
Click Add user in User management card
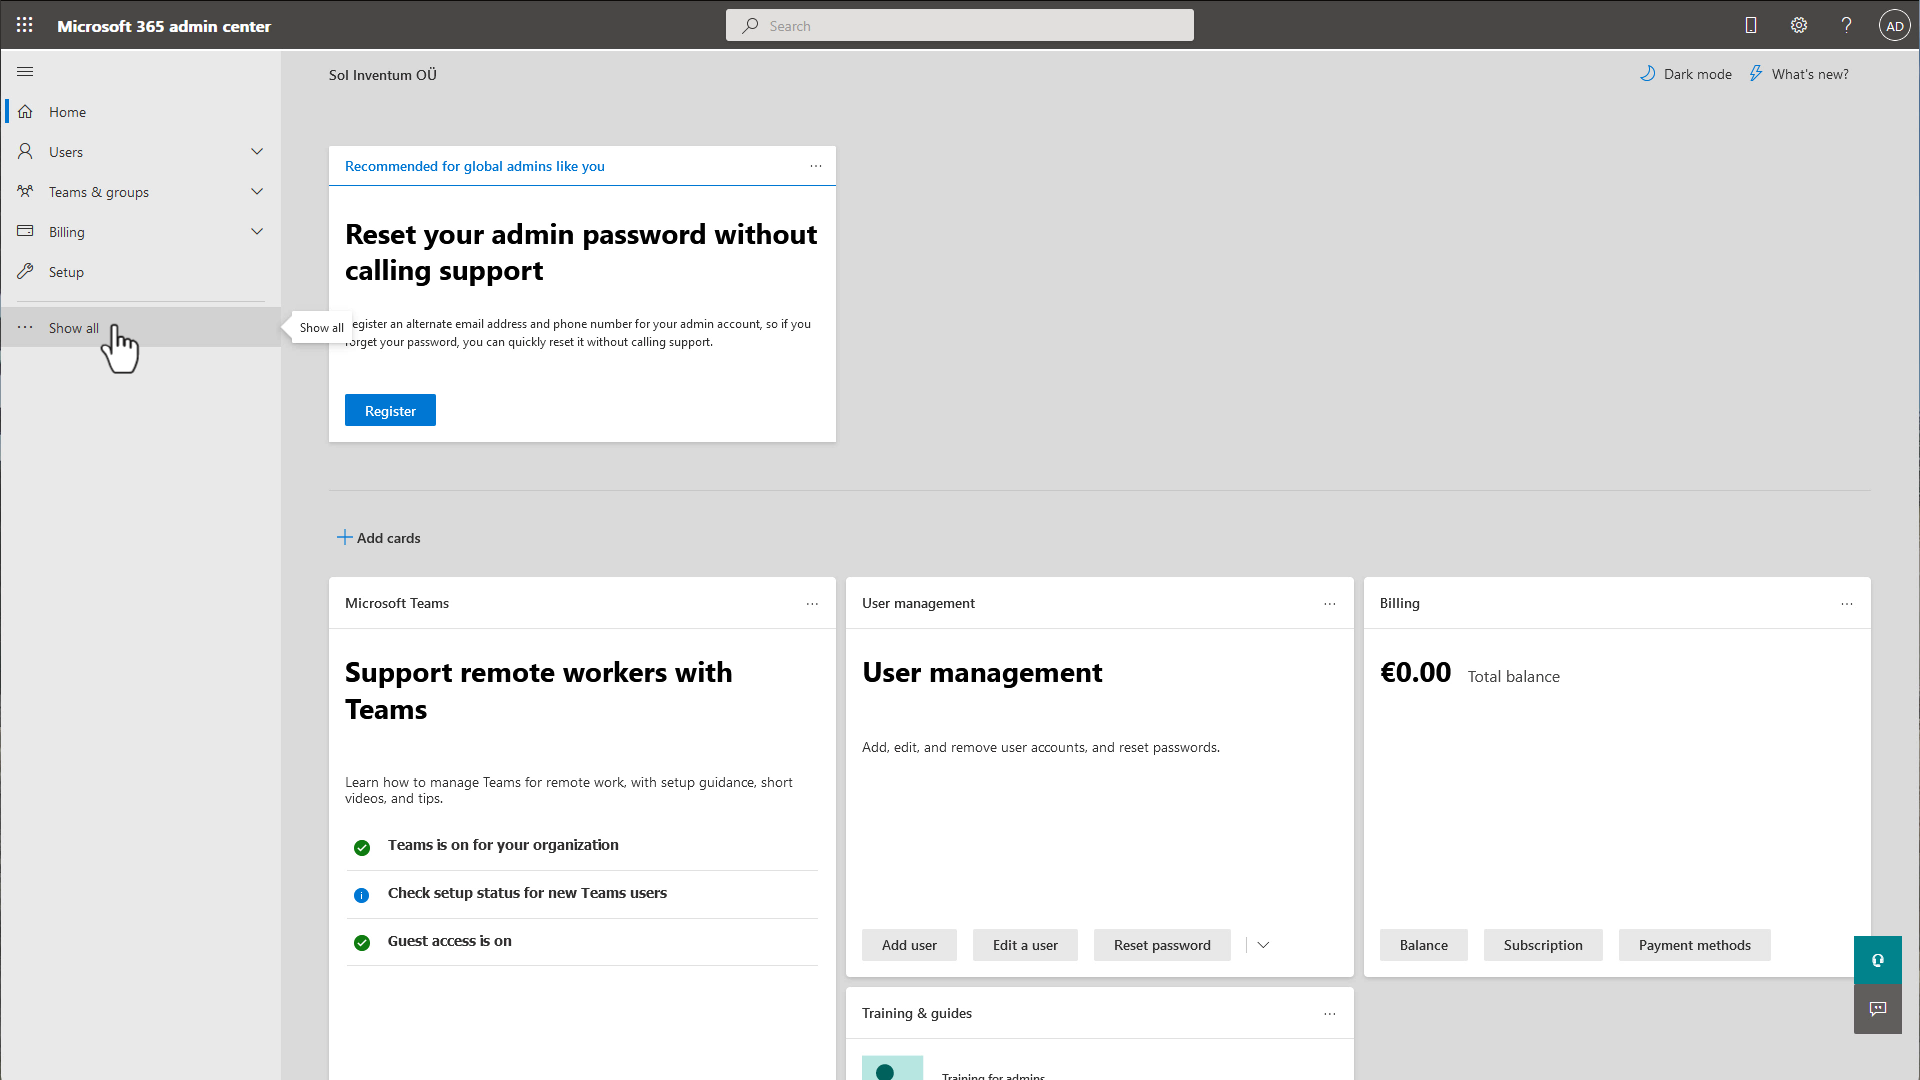click(x=909, y=944)
